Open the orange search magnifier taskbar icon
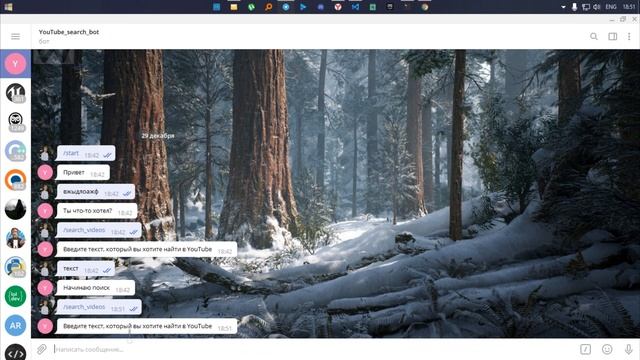The width and height of the screenshot is (640, 360). (x=269, y=7)
